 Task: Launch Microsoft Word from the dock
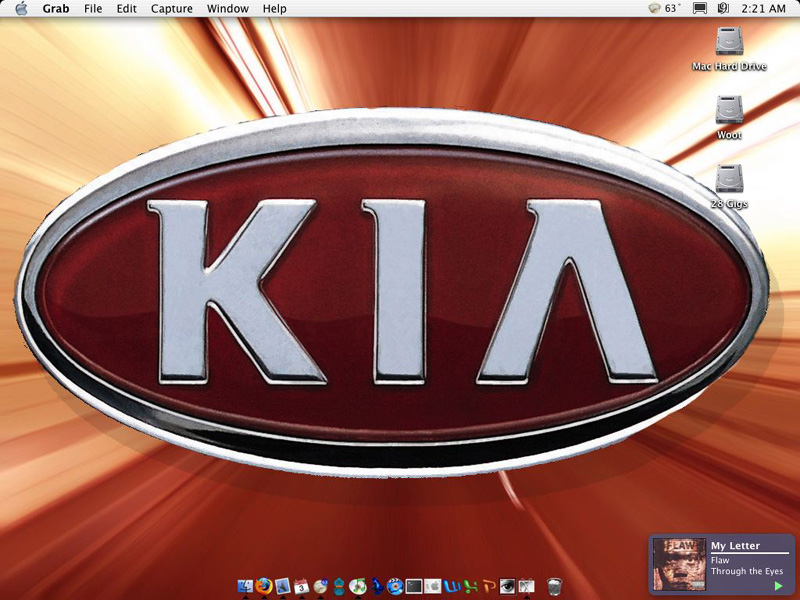tap(452, 586)
